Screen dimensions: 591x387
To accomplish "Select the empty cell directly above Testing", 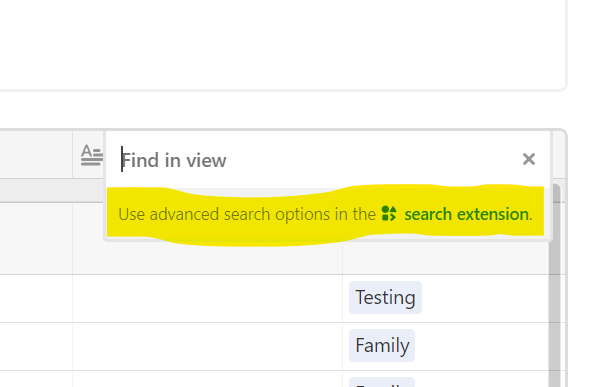I will (x=445, y=257).
